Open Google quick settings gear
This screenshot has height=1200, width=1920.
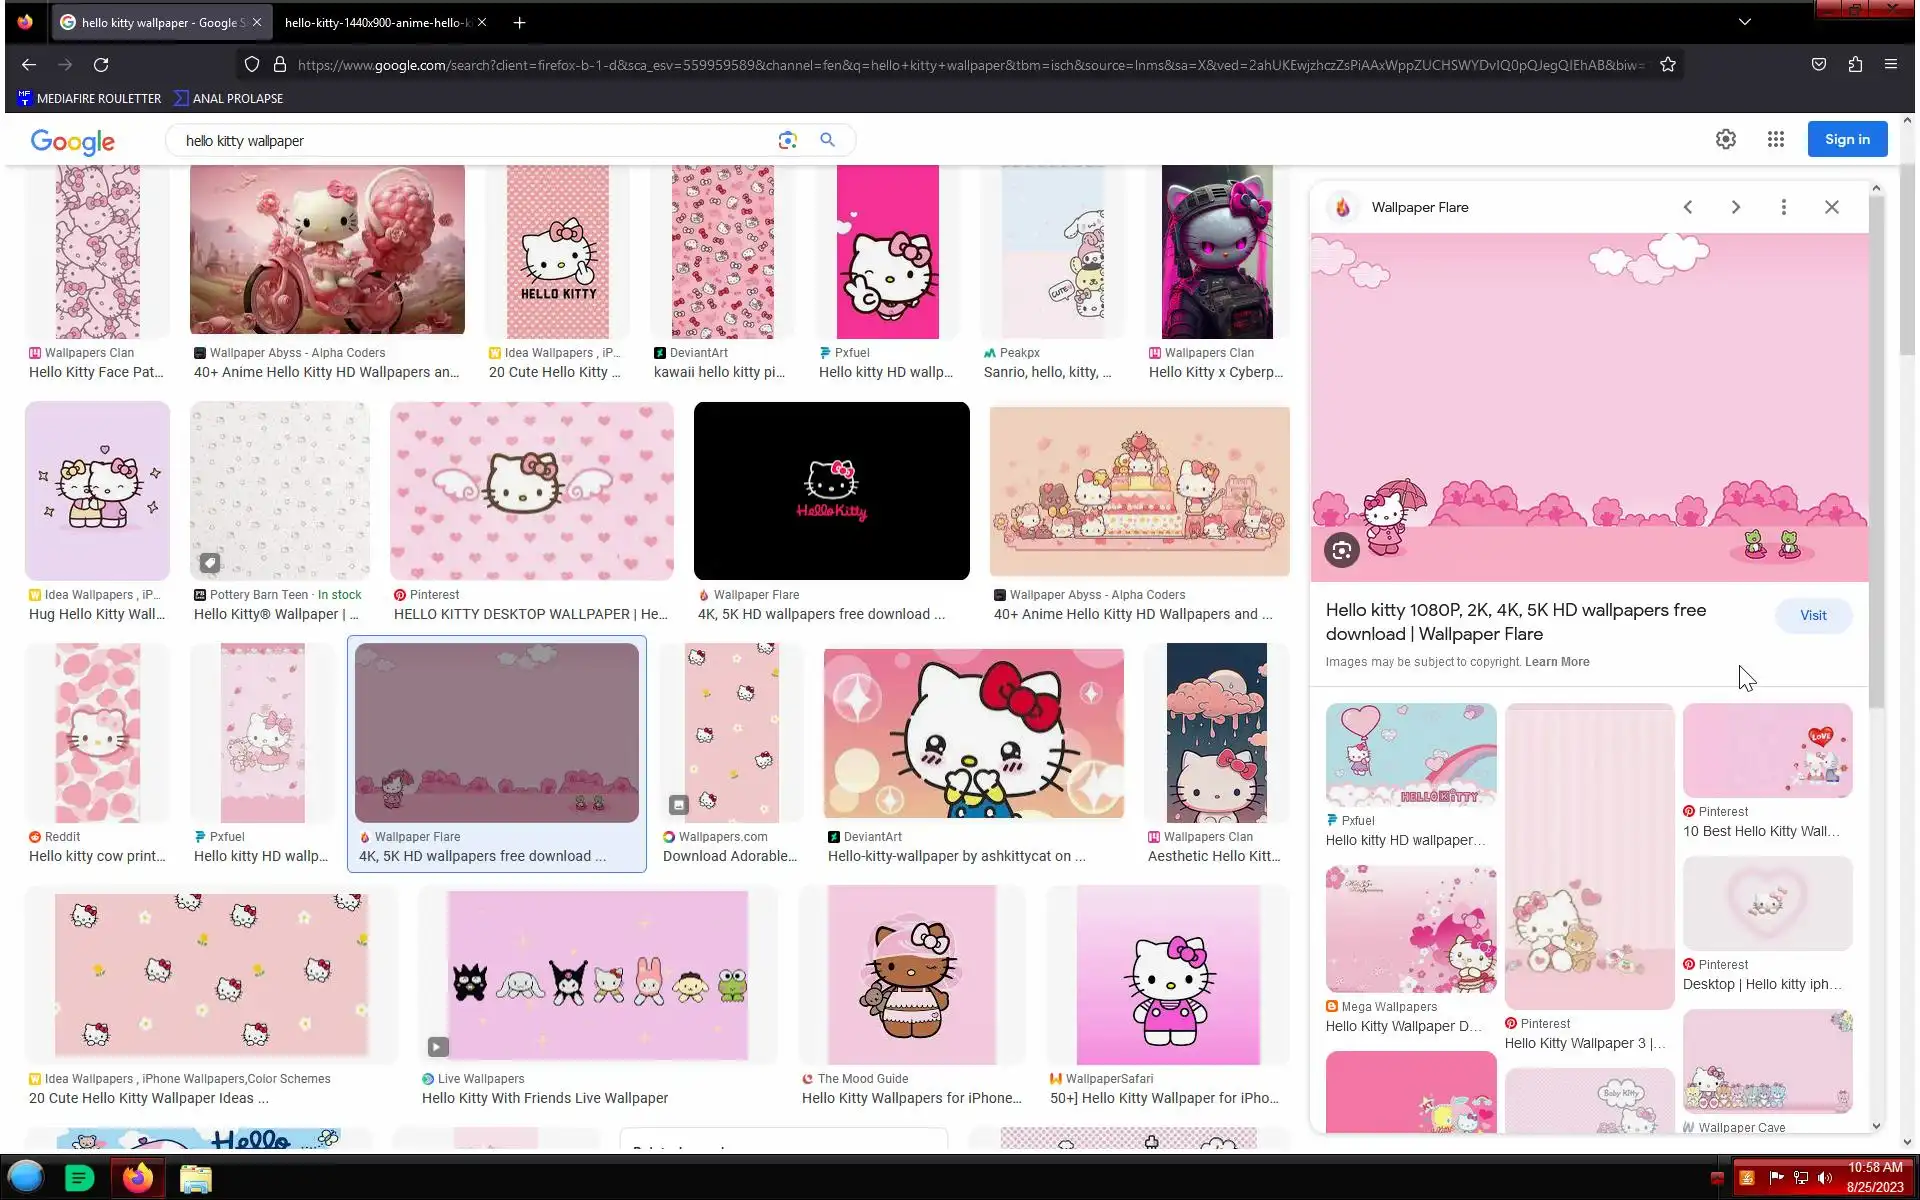(1725, 140)
